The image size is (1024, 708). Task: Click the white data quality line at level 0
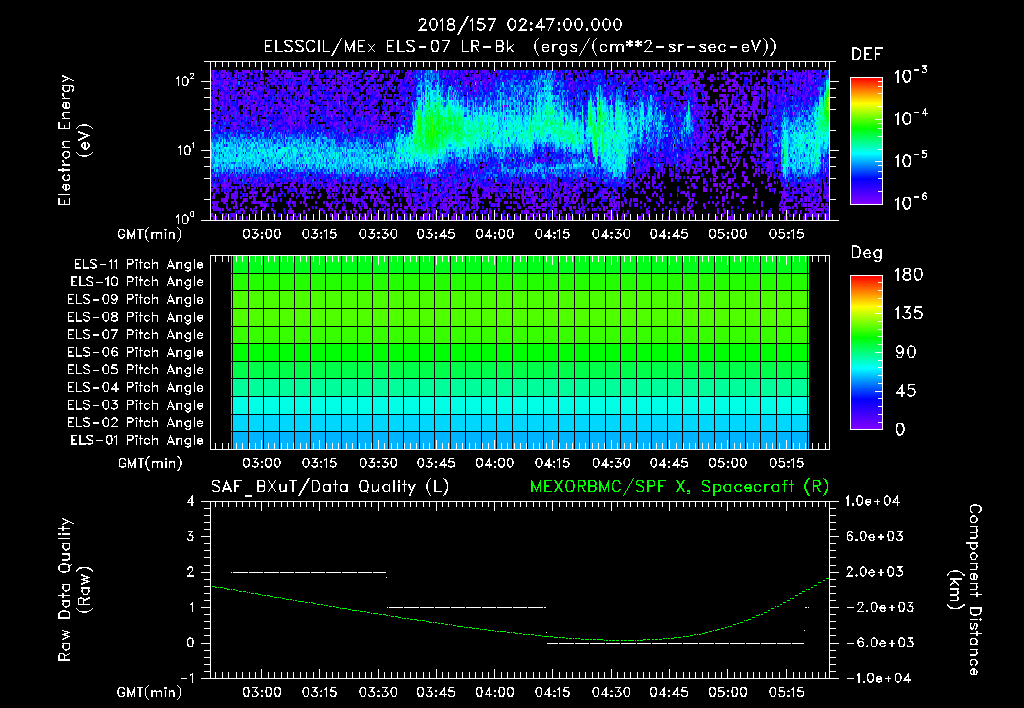(x=675, y=643)
